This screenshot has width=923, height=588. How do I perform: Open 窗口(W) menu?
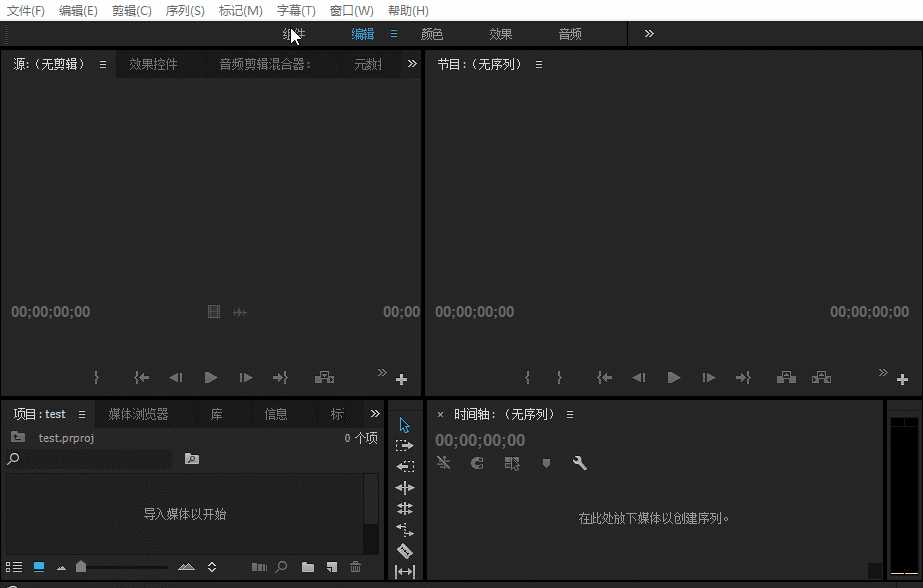[x=351, y=11]
